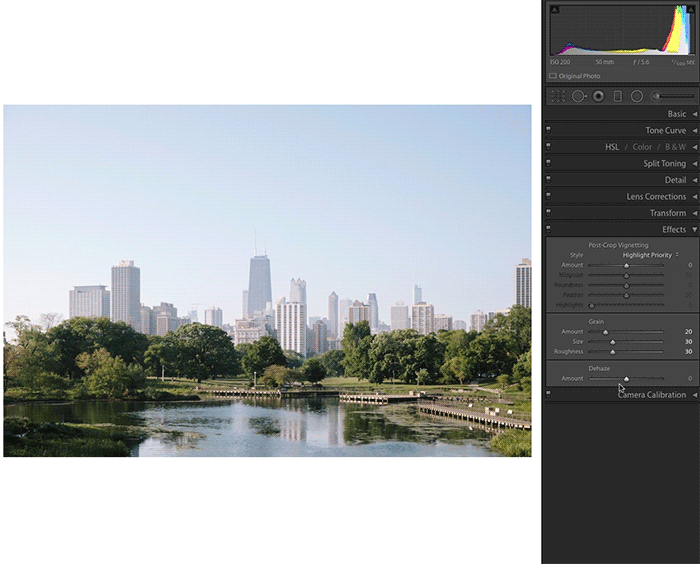This screenshot has width=700, height=564.
Task: Click the histogram graph
Action: (x=623, y=30)
